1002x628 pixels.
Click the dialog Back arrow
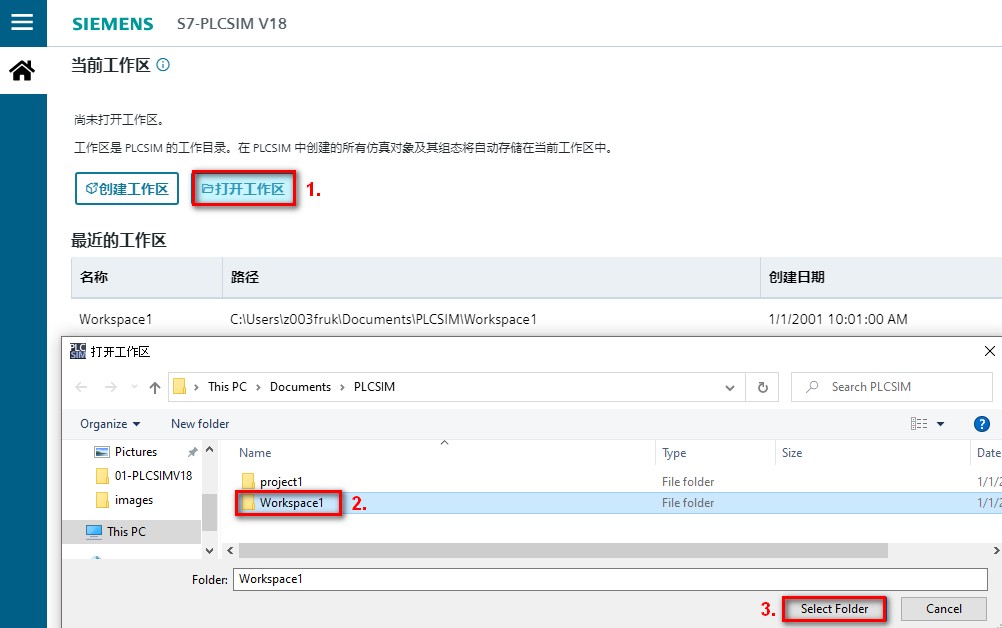[x=81, y=387]
